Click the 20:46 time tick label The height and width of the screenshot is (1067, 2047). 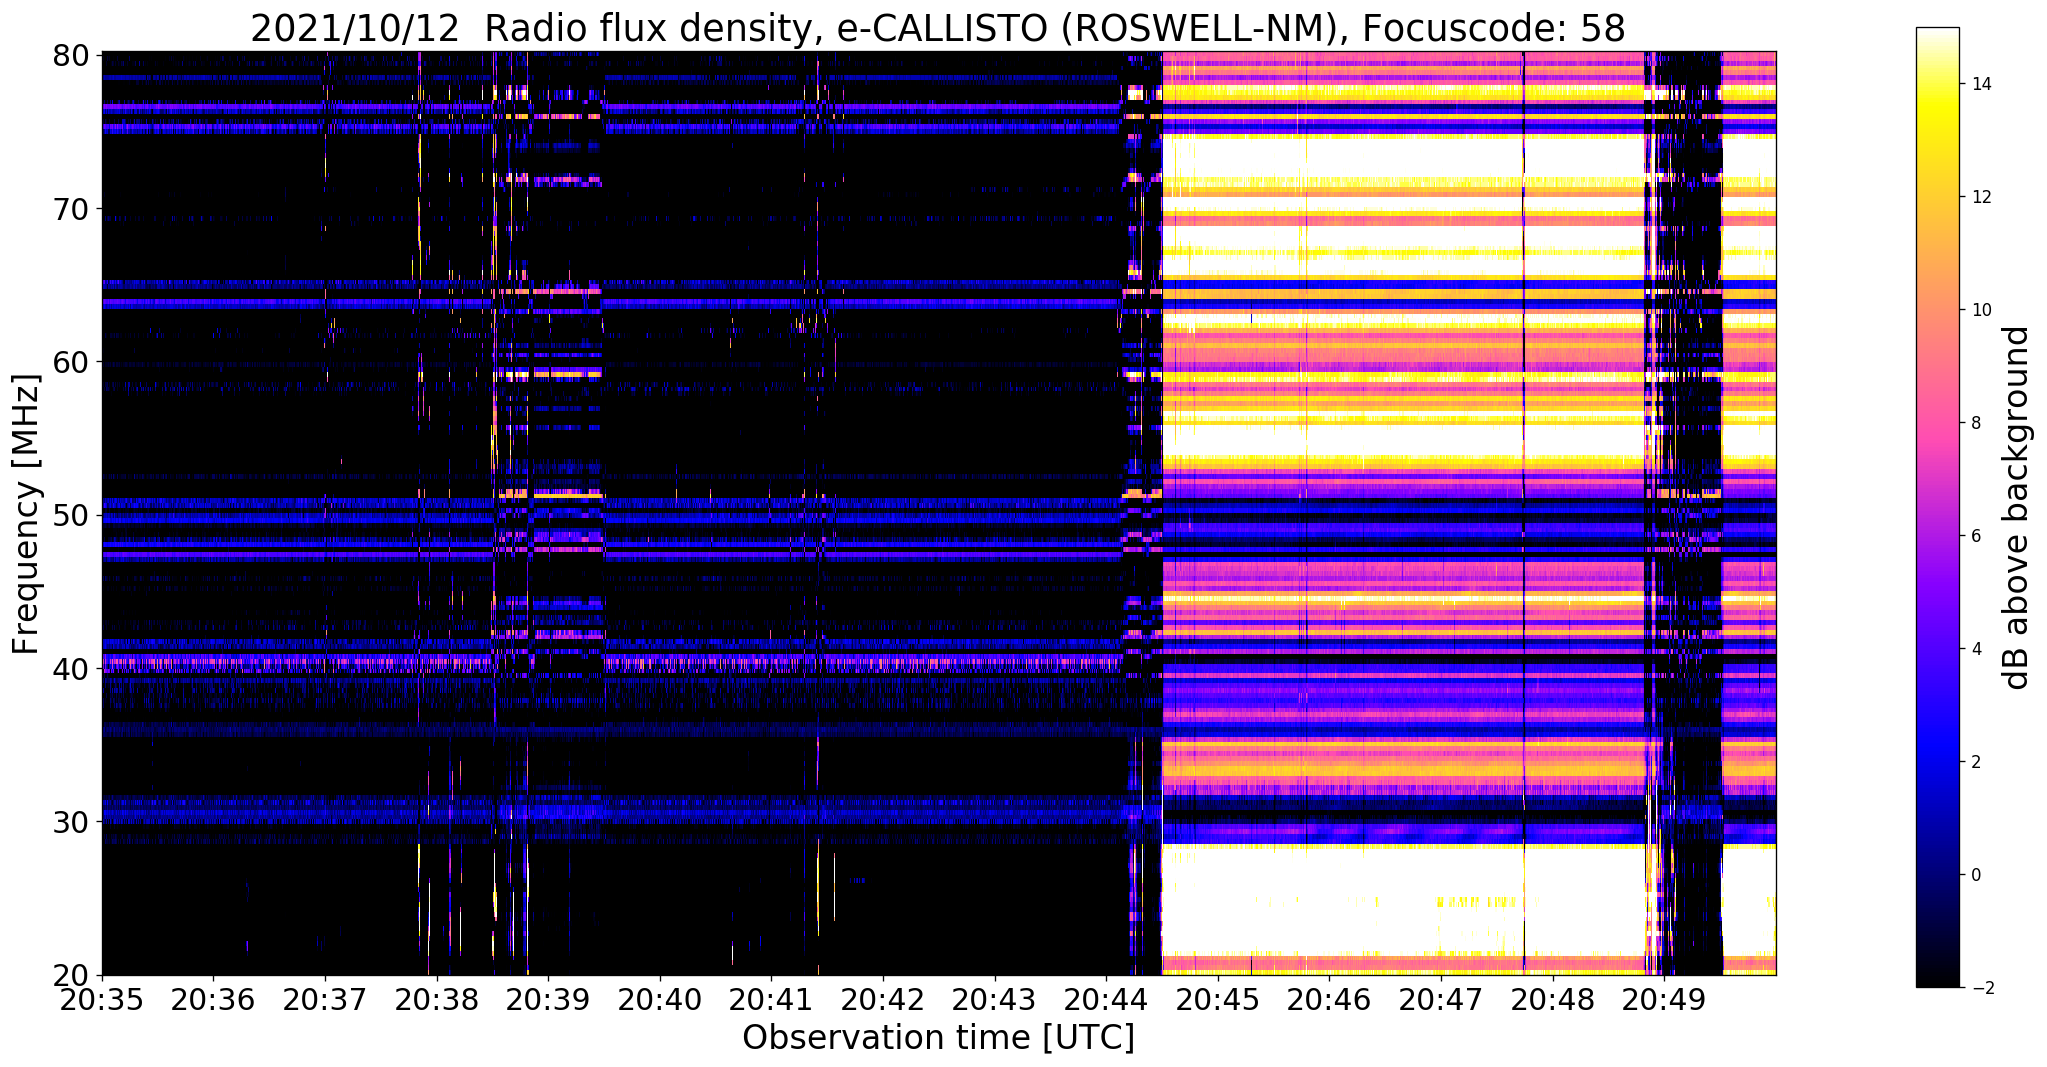[x=1328, y=998]
